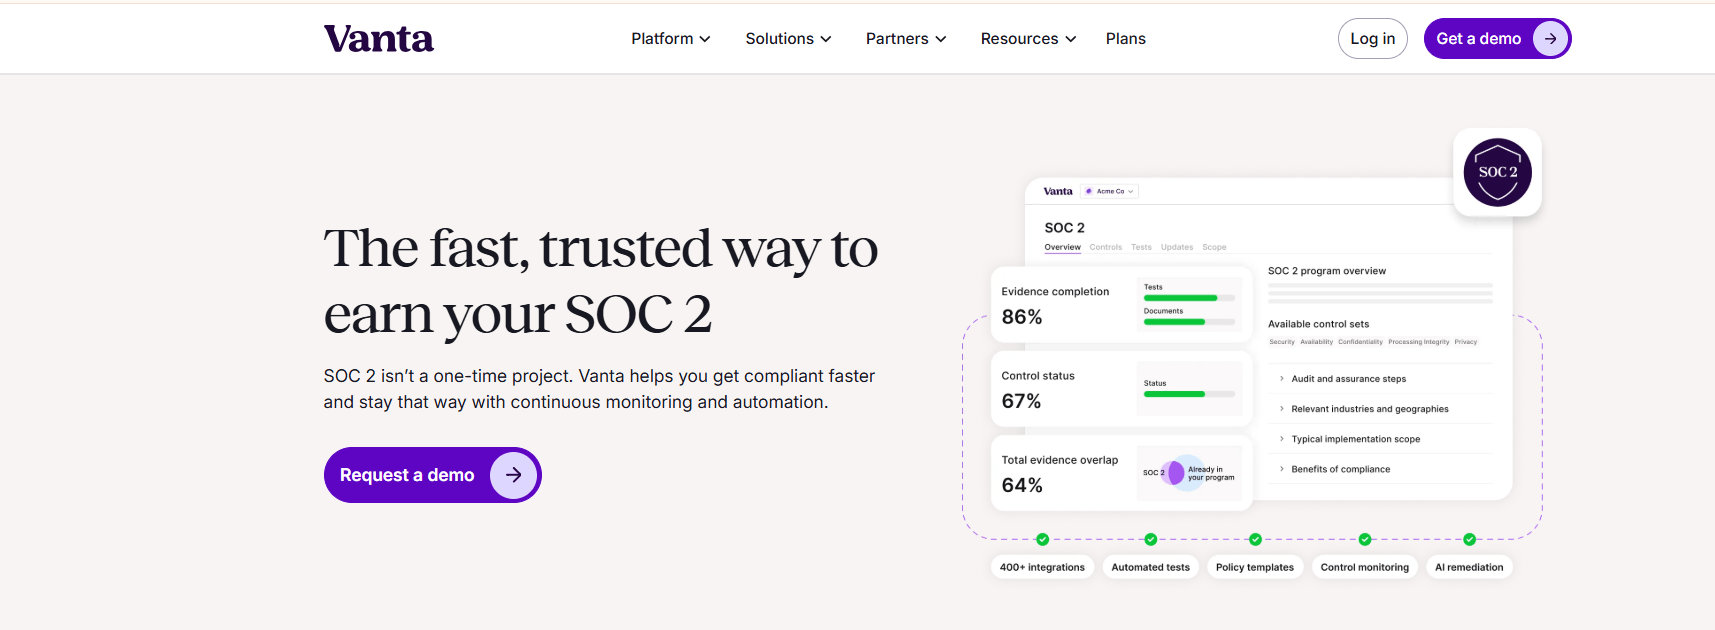1715x630 pixels.
Task: Click arrow icon in Request a demo button
Action: 513,475
